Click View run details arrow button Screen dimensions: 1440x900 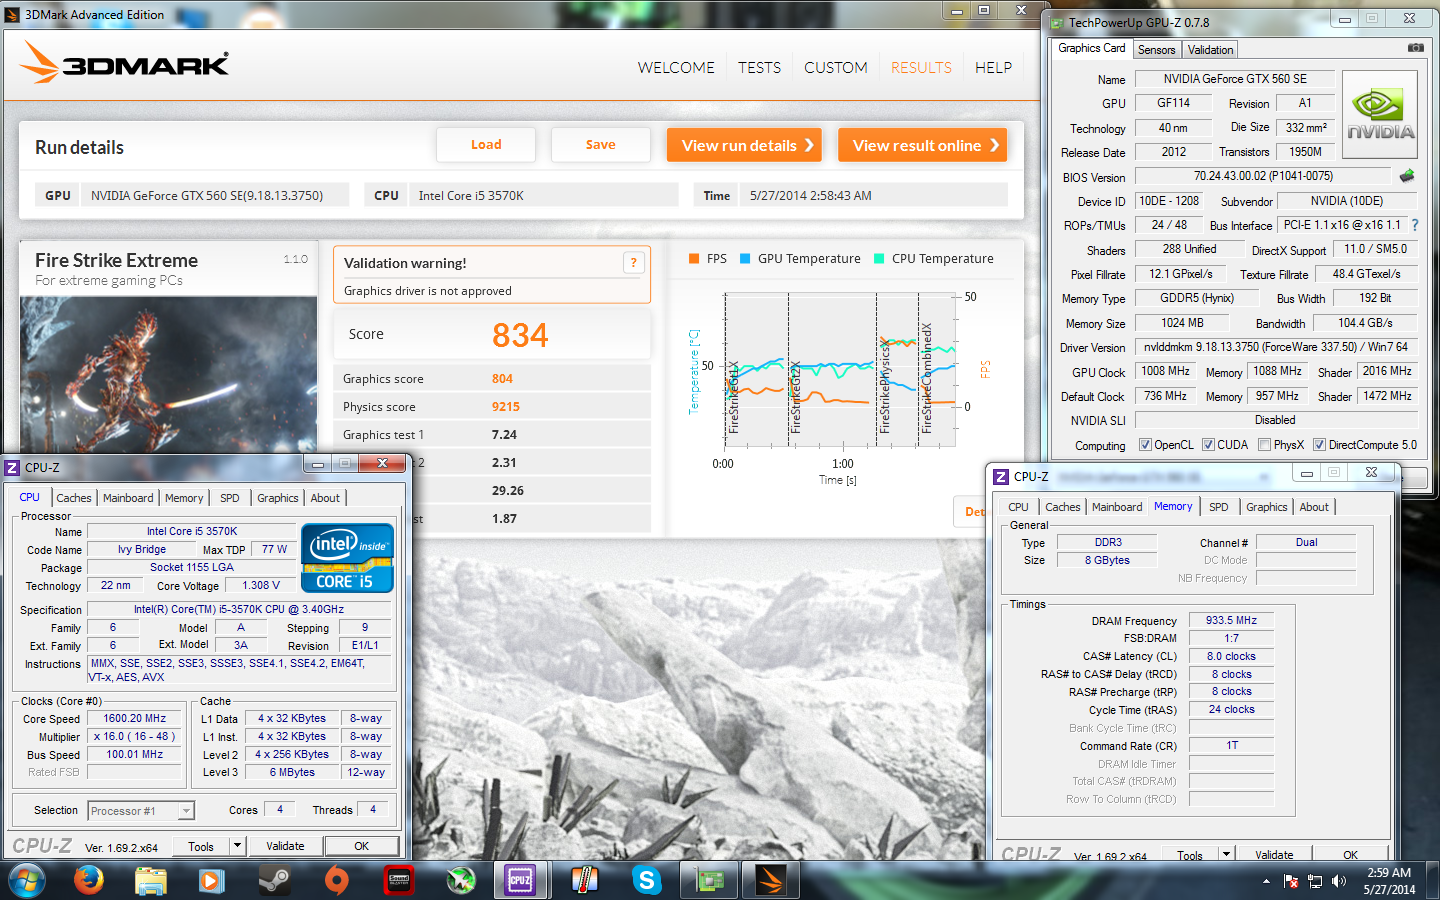pos(744,145)
